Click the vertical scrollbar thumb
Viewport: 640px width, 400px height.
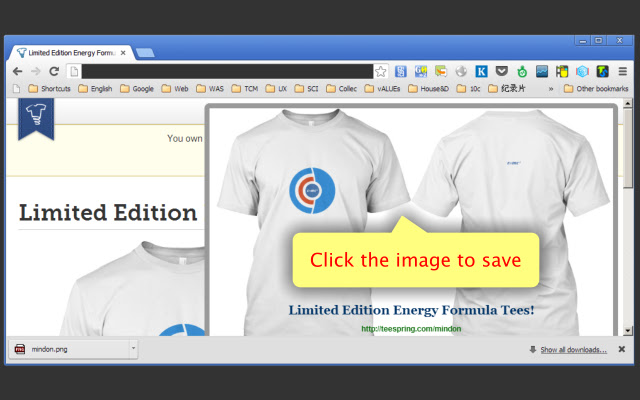tap(628, 148)
